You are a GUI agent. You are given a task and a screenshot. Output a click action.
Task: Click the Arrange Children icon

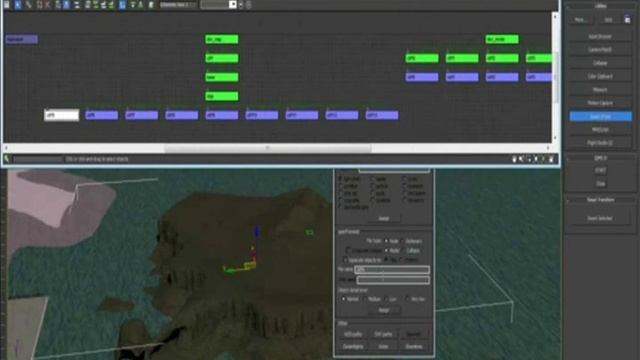click(x=88, y=4)
